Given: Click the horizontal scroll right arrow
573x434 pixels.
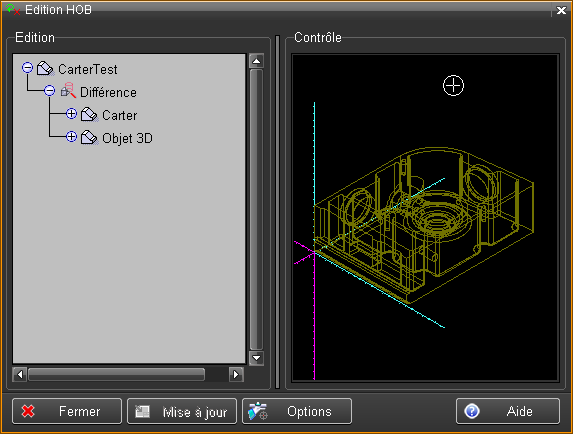Looking at the screenshot, I should pyautogui.click(x=236, y=374).
